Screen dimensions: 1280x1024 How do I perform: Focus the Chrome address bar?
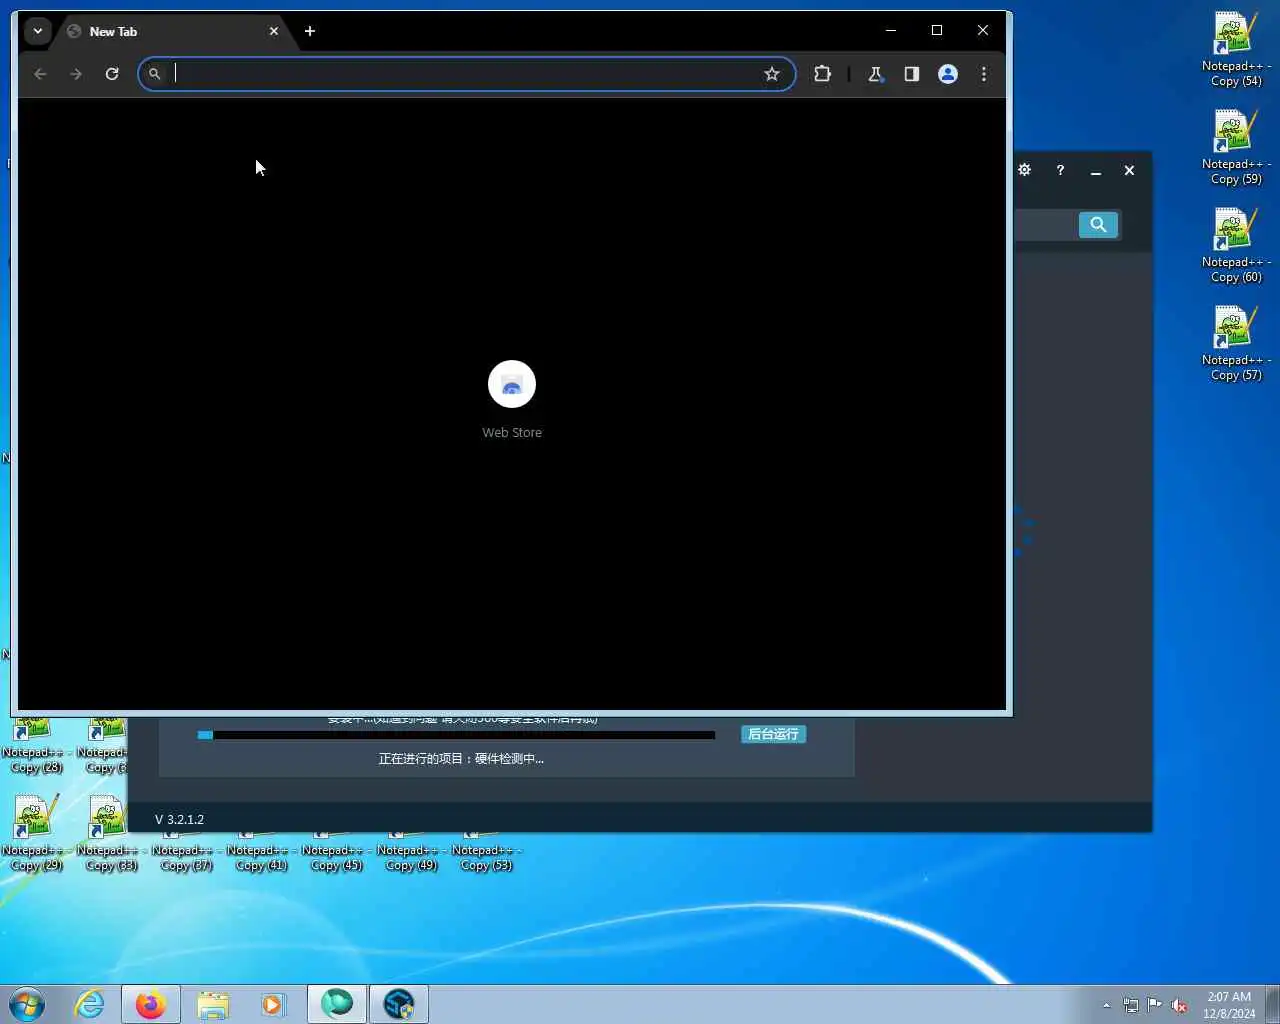tap(466, 74)
